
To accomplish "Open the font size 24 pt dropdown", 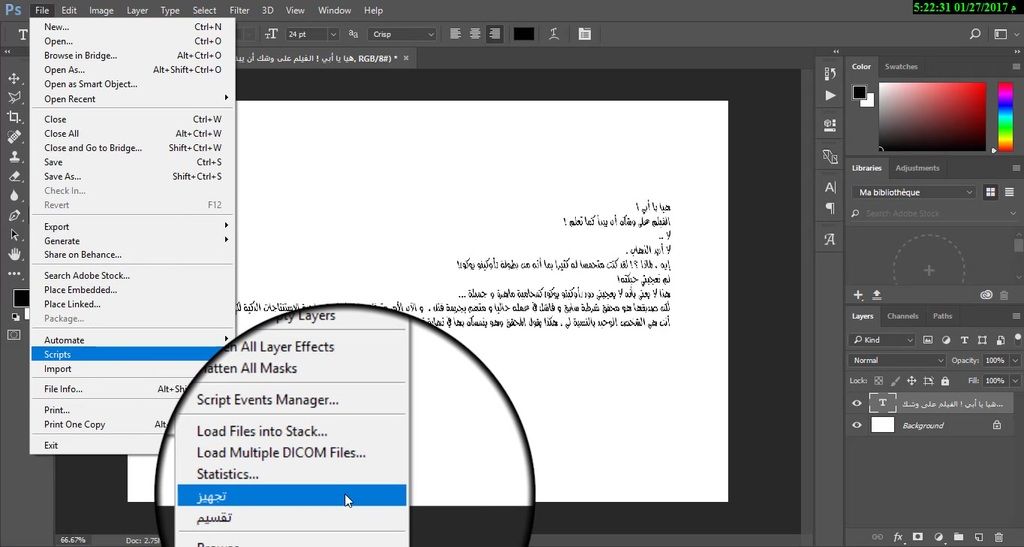I will point(333,34).
